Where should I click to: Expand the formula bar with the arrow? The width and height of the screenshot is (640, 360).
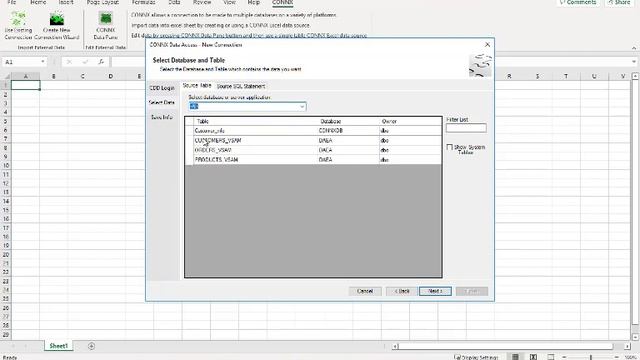(x=634, y=62)
